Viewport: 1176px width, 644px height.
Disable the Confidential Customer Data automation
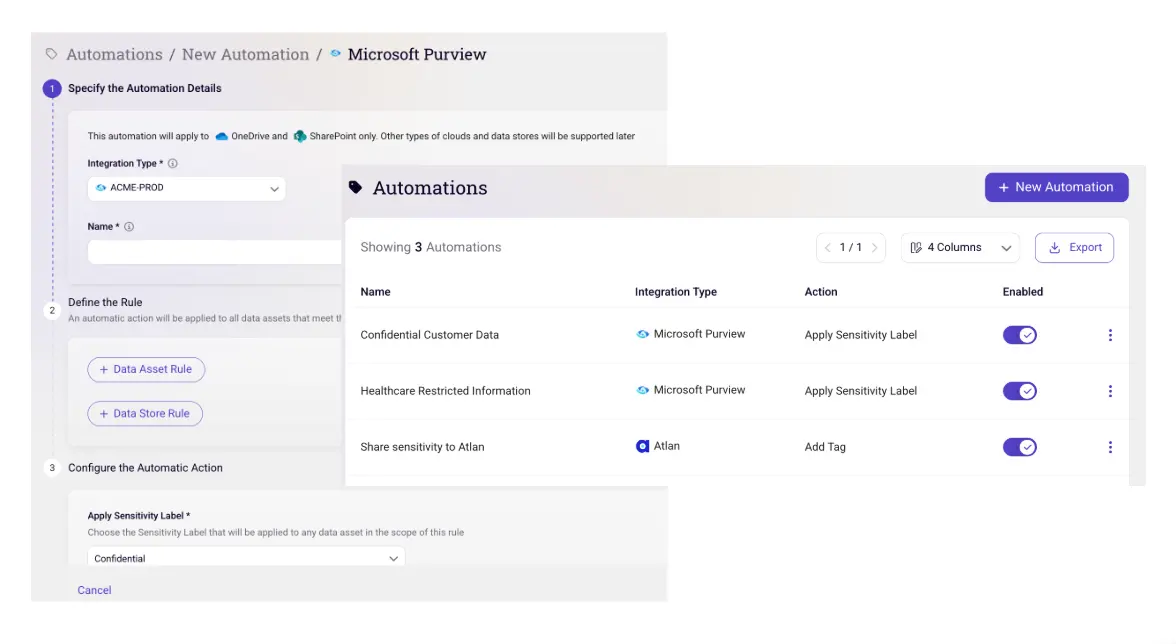[1020, 335]
